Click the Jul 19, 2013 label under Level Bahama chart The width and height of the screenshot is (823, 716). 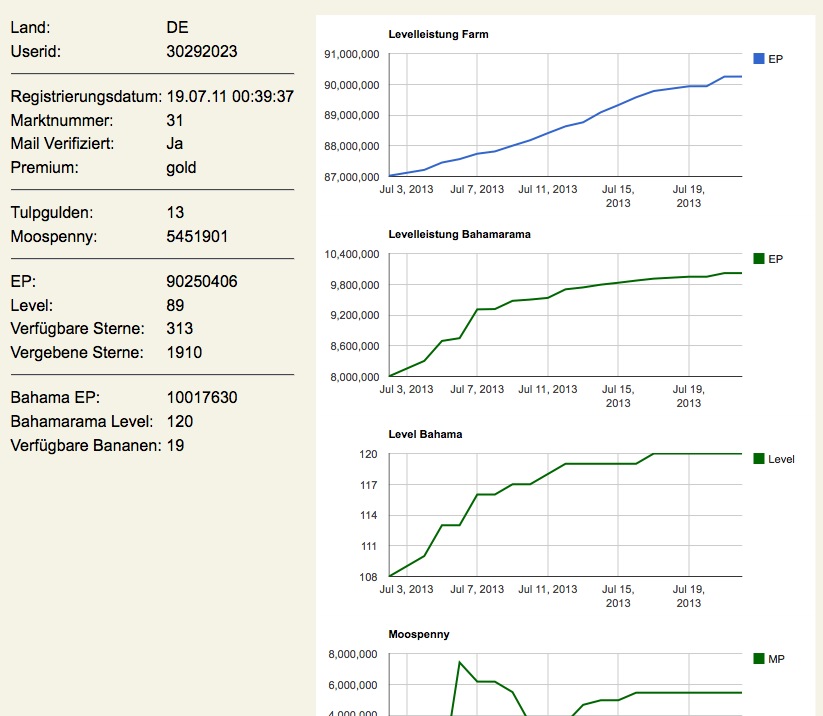tap(689, 596)
